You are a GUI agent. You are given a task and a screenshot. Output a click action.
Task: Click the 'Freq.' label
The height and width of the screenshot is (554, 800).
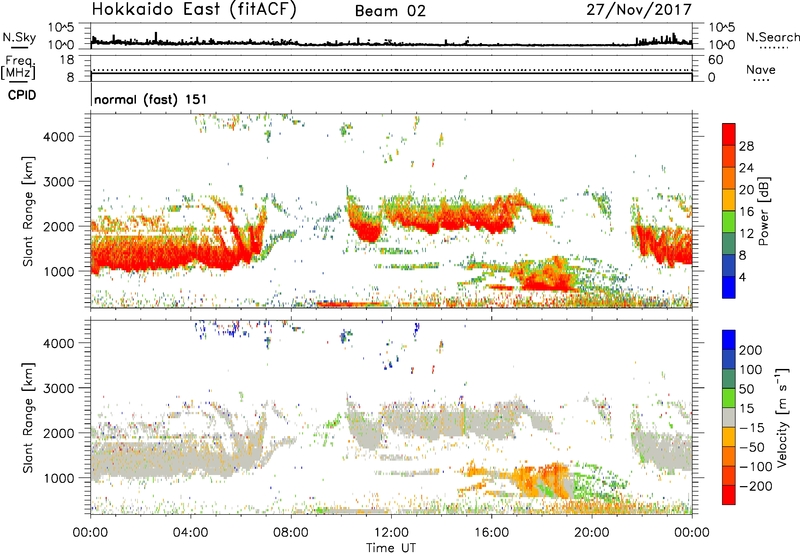coord(18,61)
